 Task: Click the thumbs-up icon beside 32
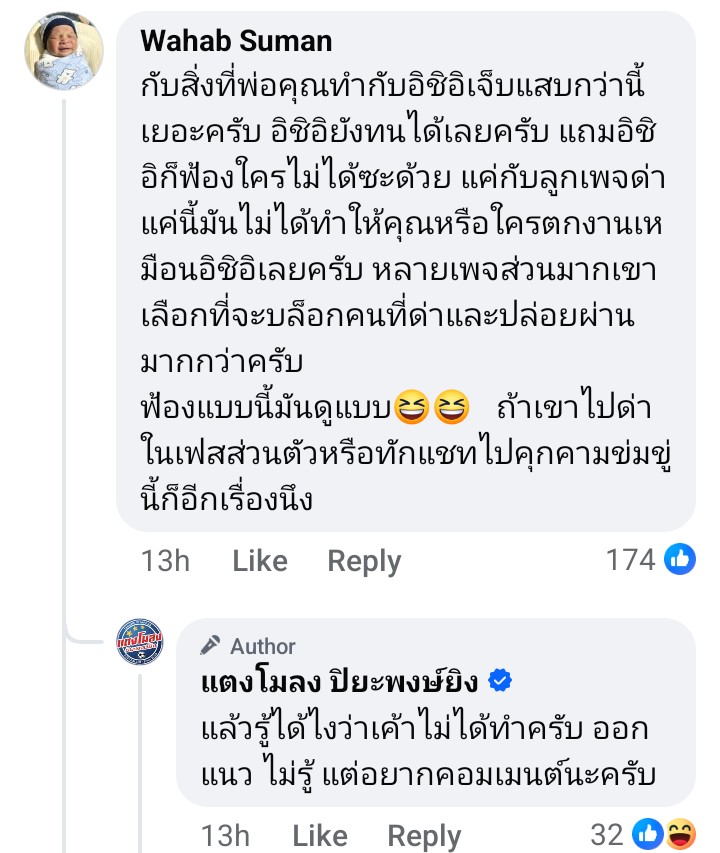[647, 833]
